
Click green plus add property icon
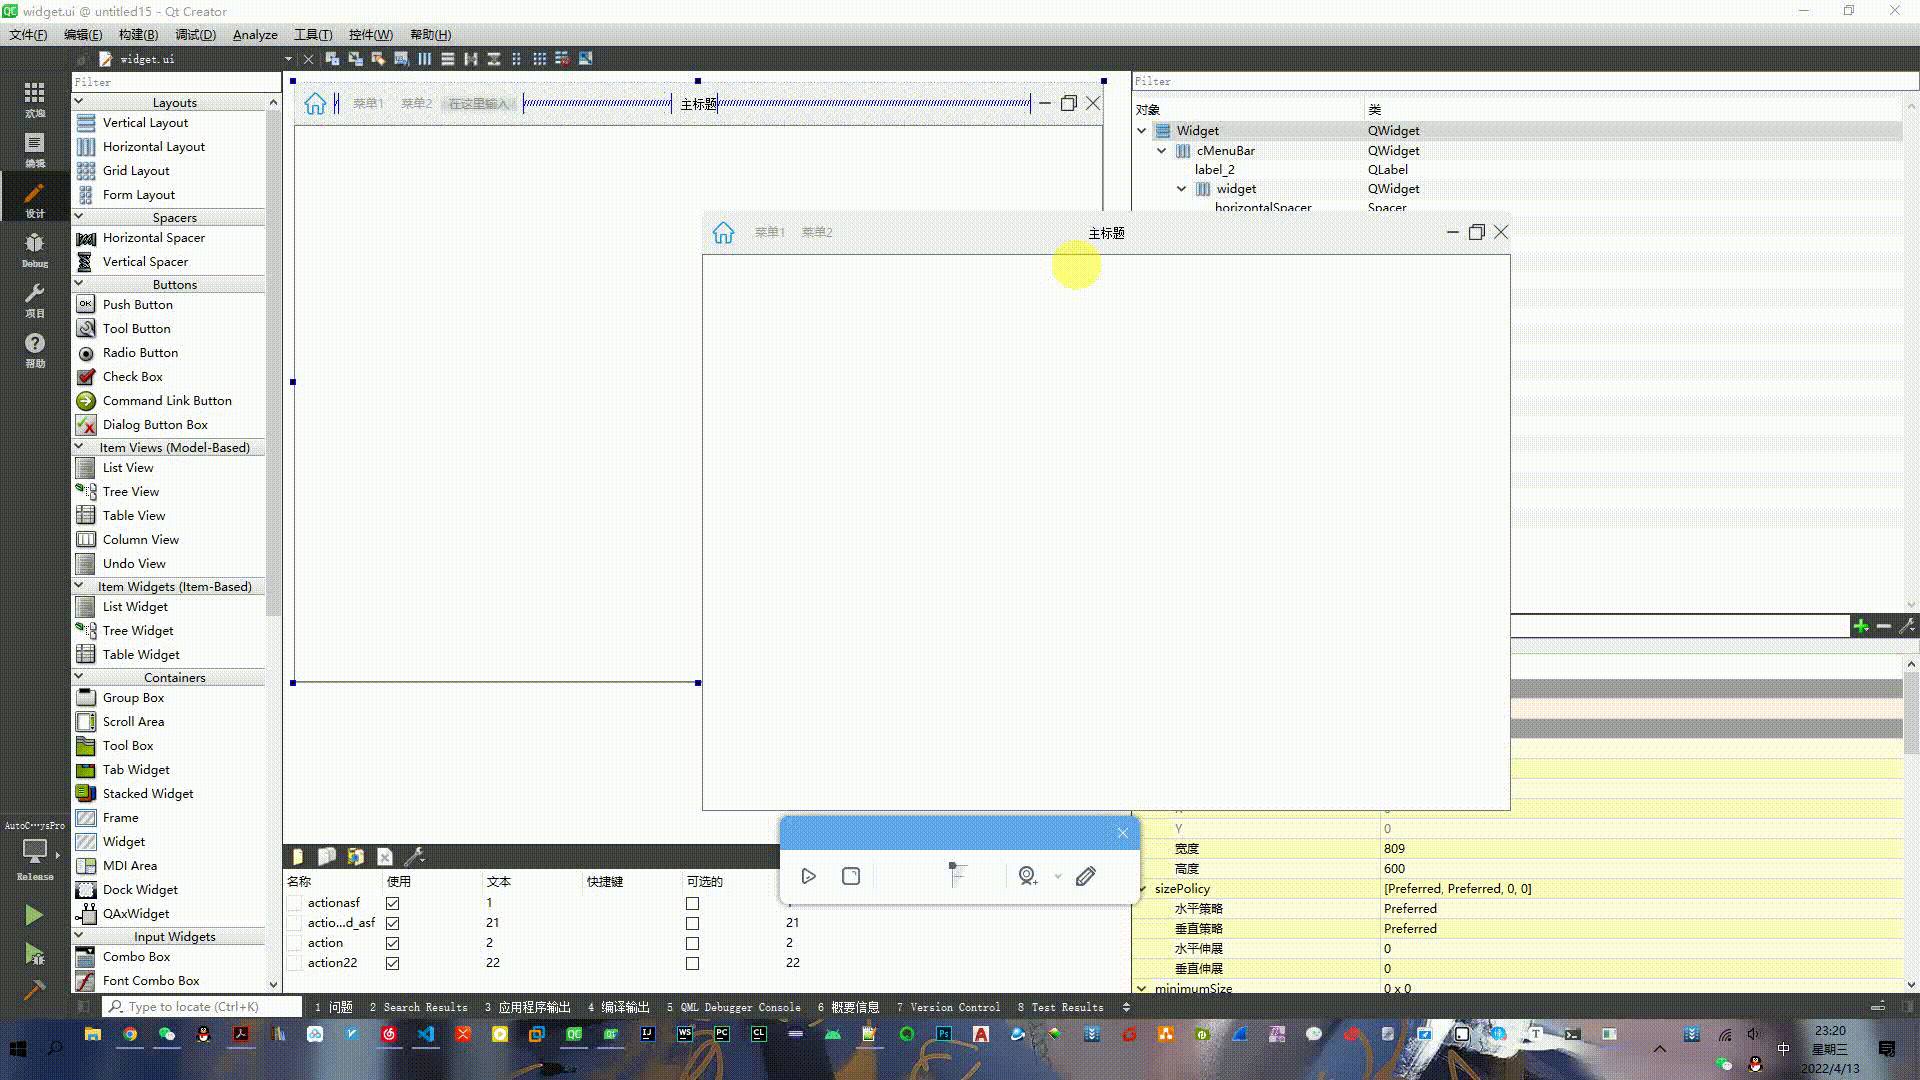(x=1860, y=626)
